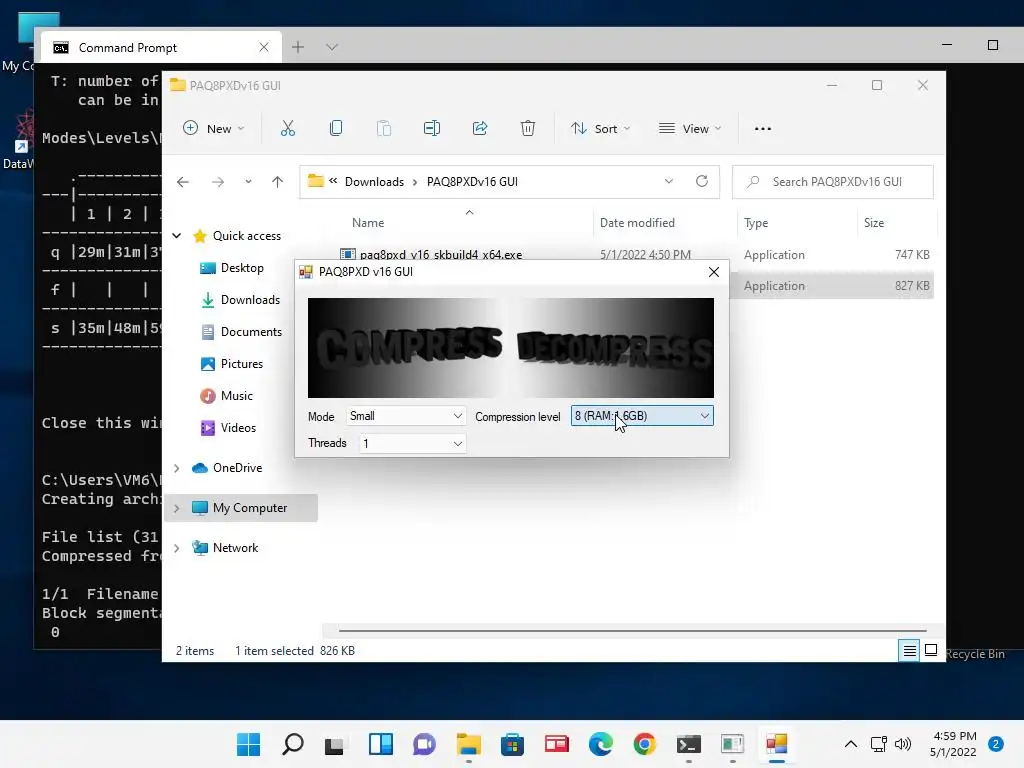This screenshot has width=1024, height=768.
Task: Open the Windows Start menu
Action: (248, 744)
